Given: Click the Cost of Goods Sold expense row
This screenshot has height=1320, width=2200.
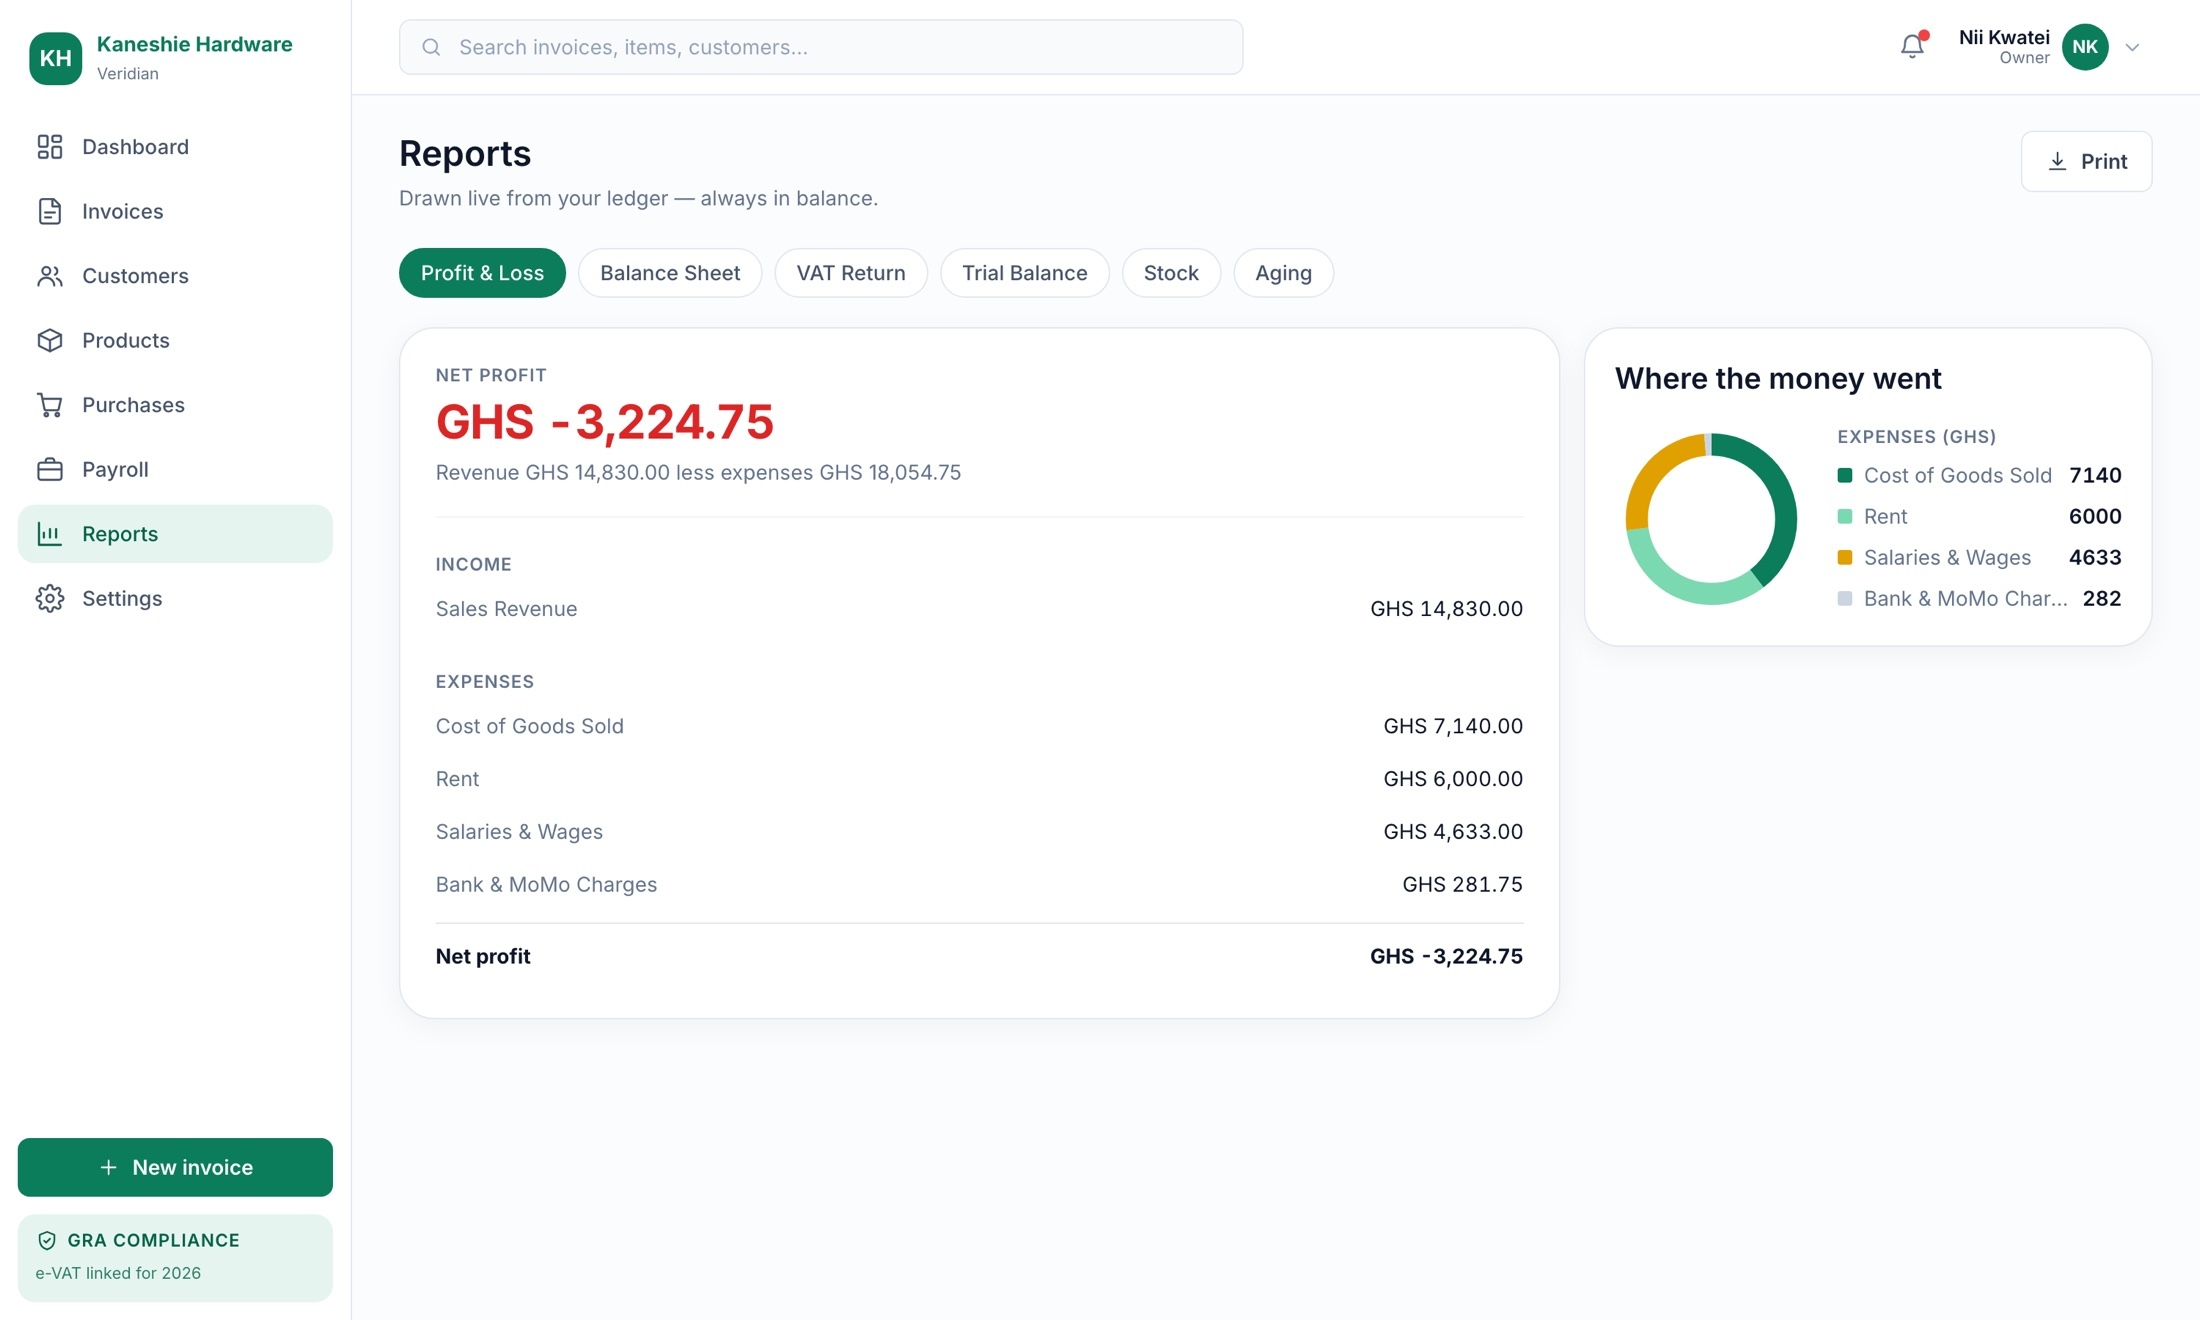Looking at the screenshot, I should click(x=979, y=726).
